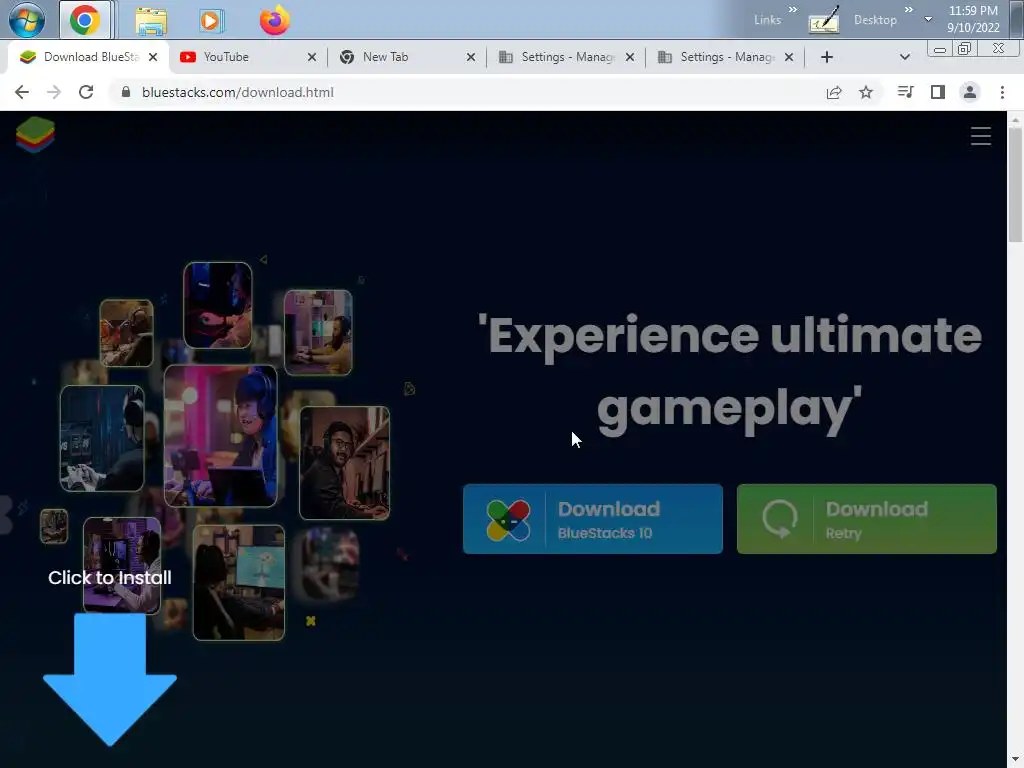Click the BlueStacks X colorful icon
Image resolution: width=1024 pixels, height=768 pixels.
click(508, 520)
